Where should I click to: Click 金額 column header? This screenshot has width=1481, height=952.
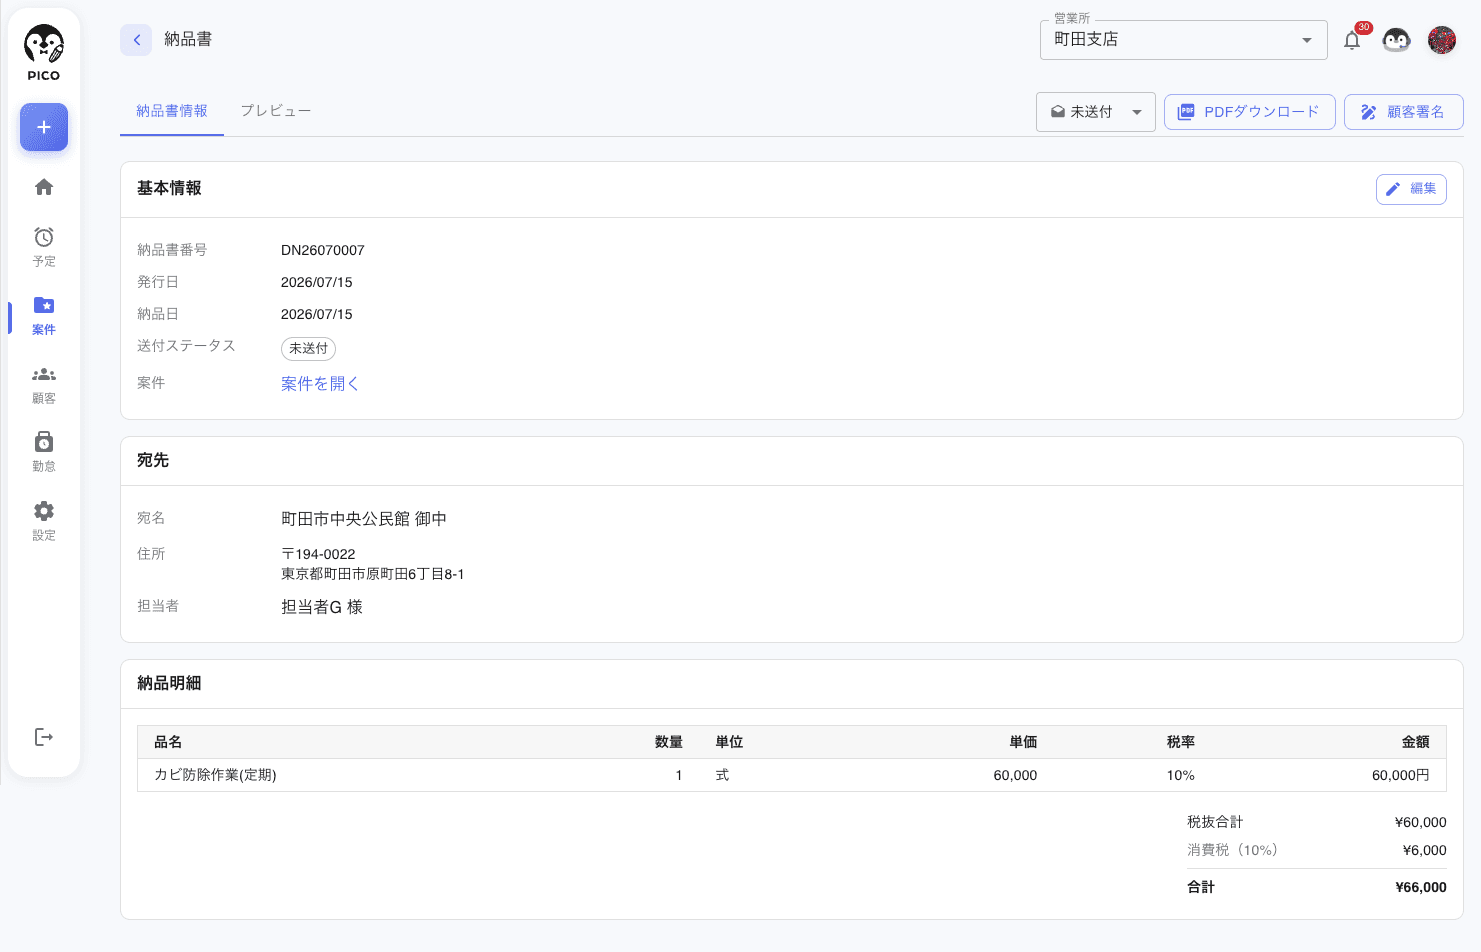pos(1416,742)
